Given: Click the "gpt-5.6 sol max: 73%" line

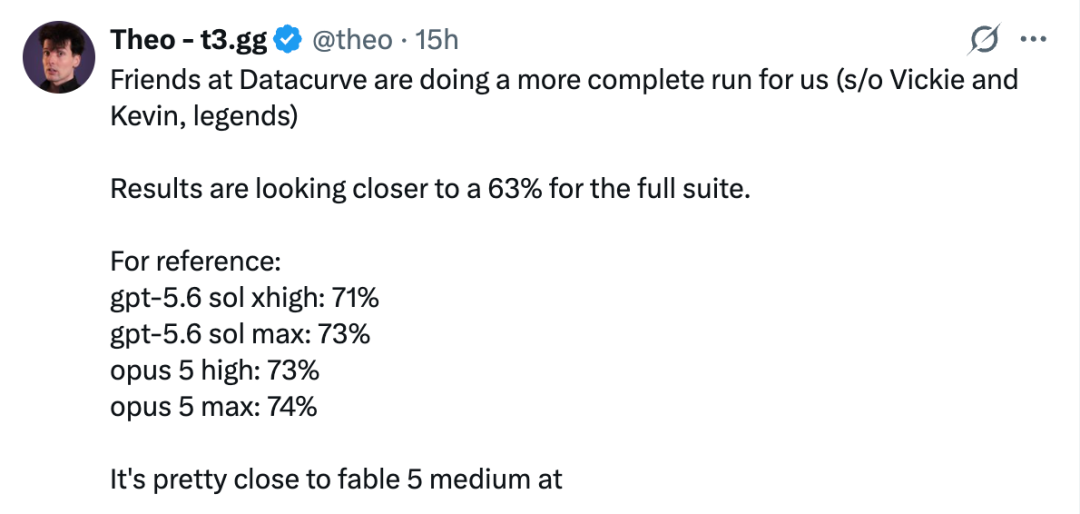Looking at the screenshot, I should pos(240,336).
